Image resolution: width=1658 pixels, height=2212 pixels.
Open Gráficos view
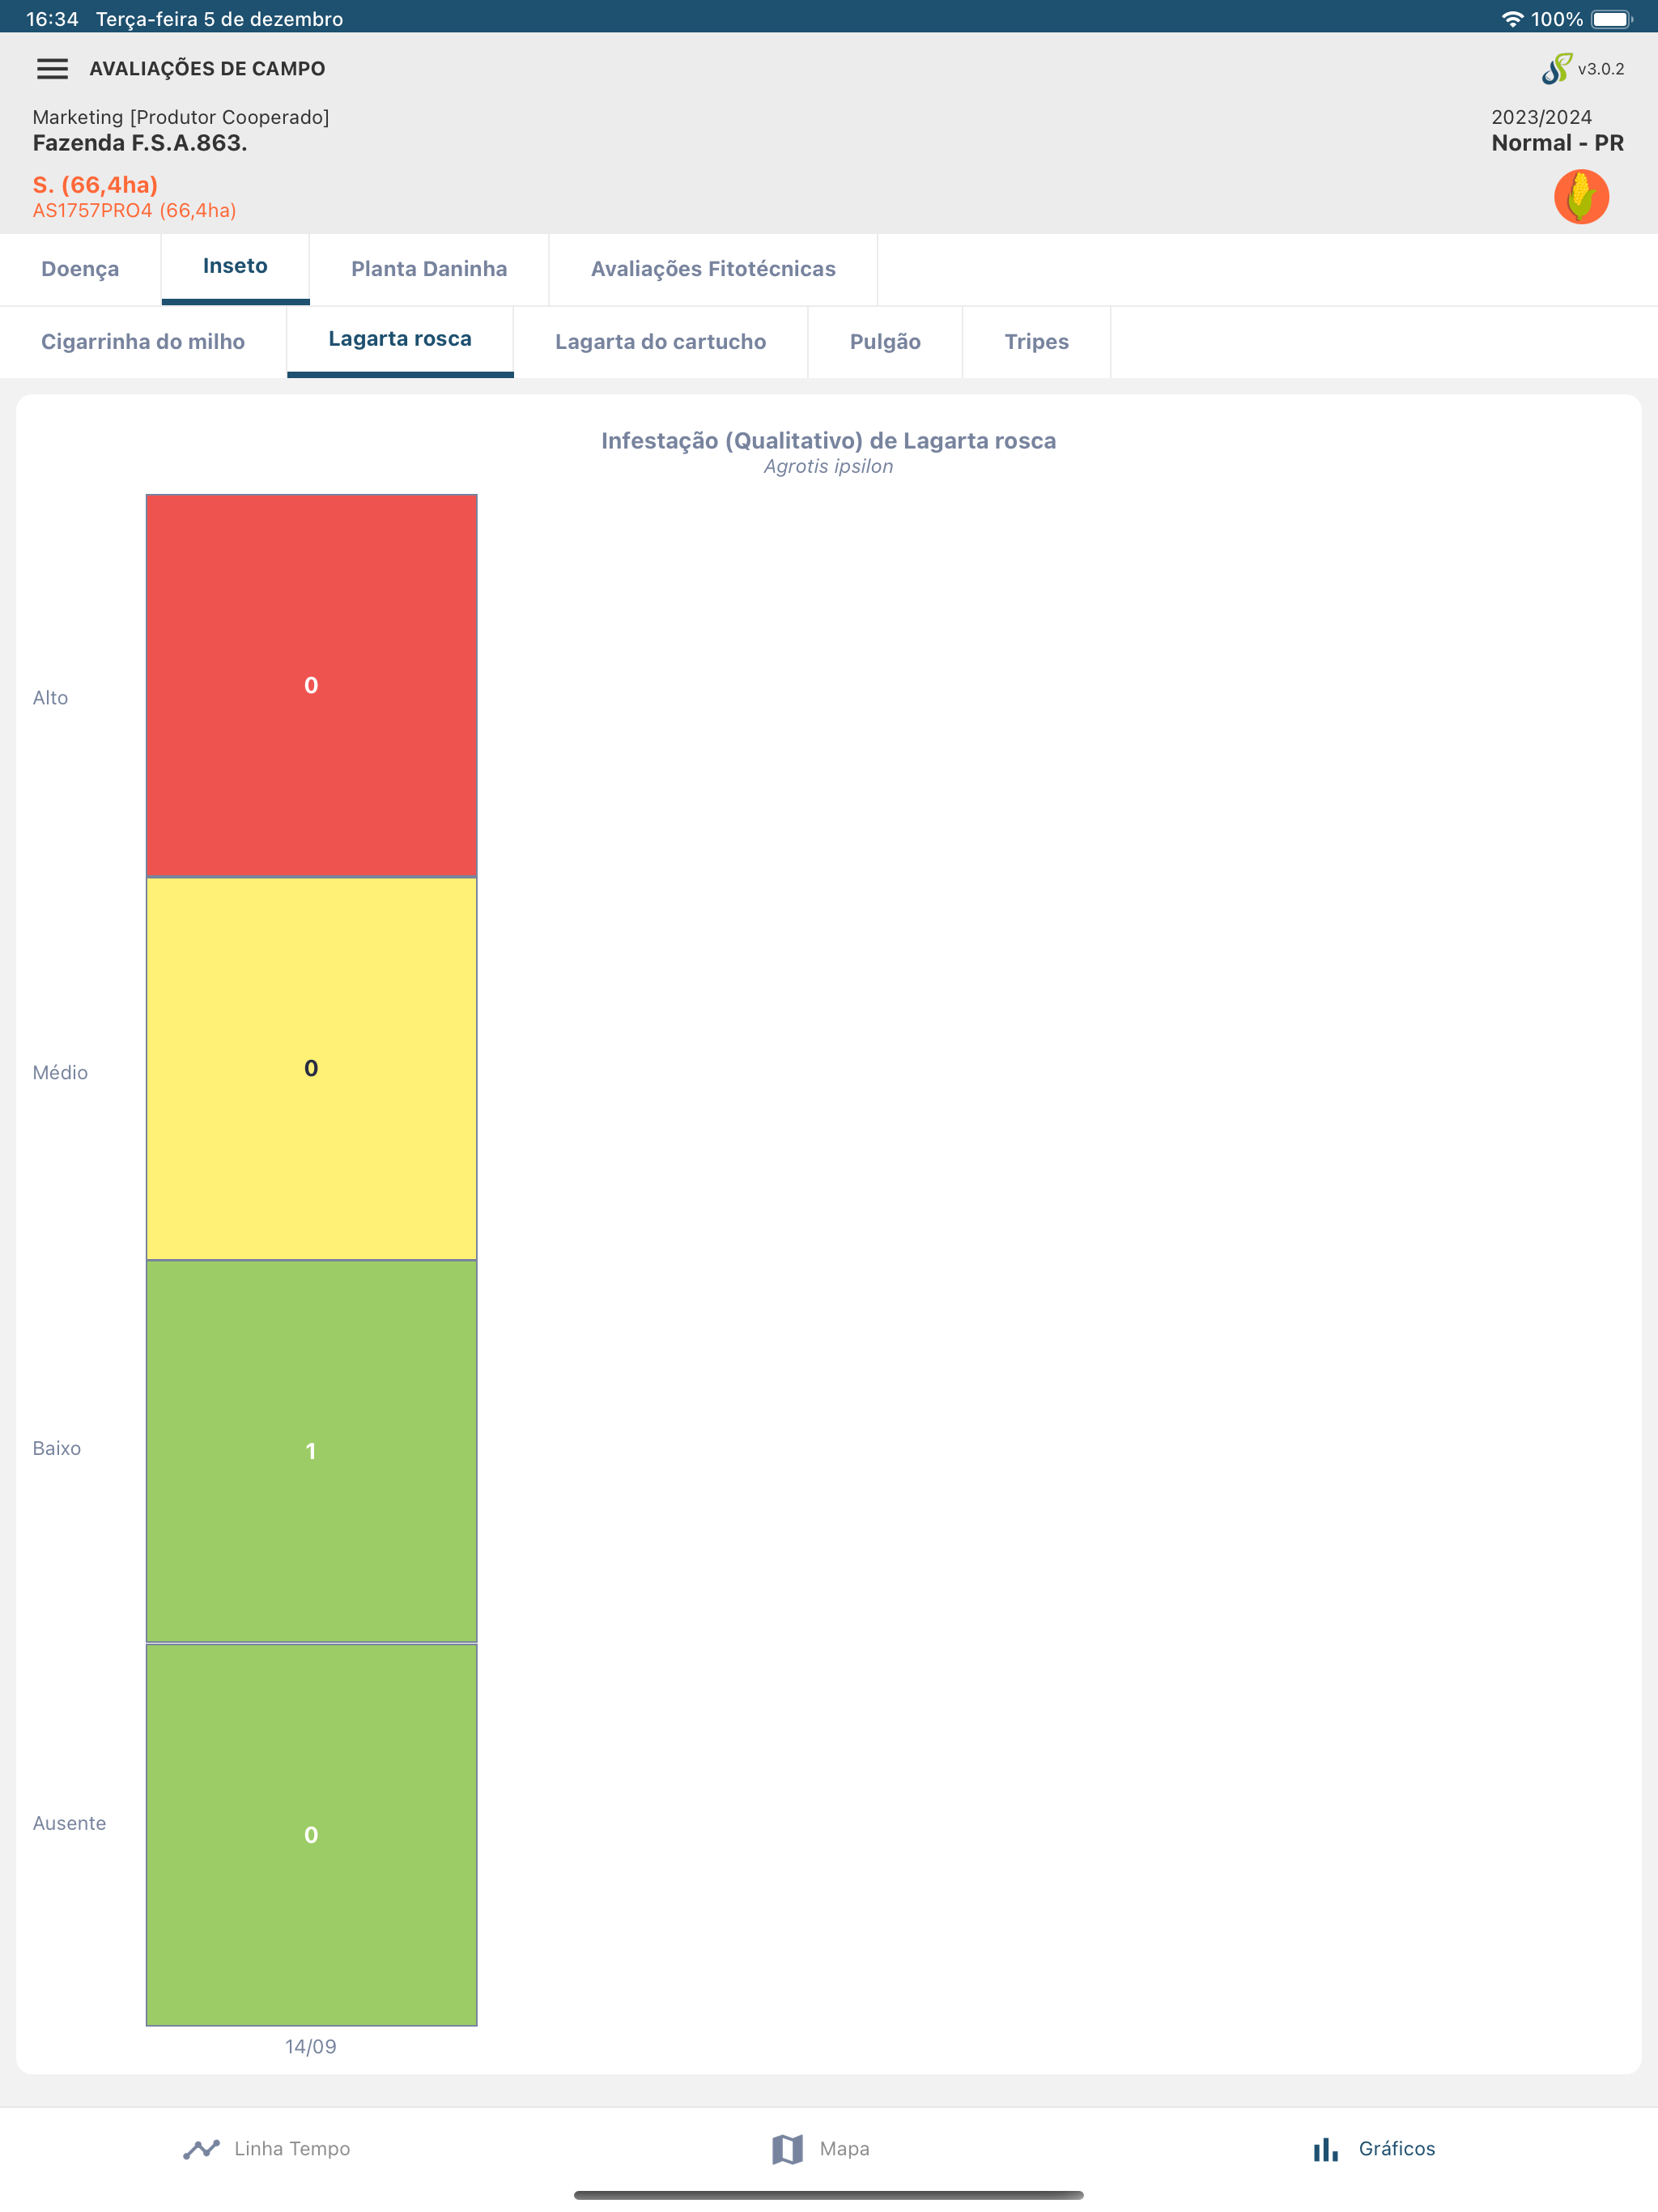pyautogui.click(x=1374, y=2148)
